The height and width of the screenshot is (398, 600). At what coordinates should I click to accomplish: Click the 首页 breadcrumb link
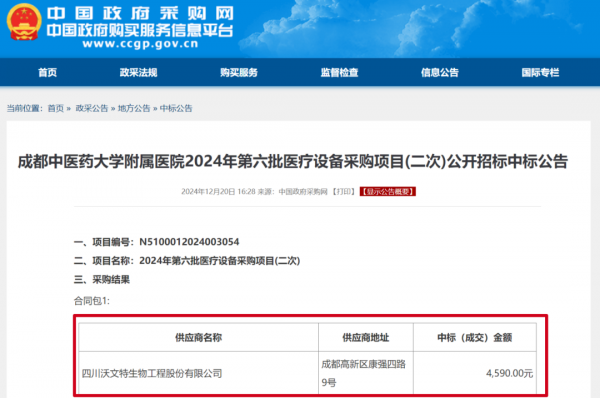[55, 108]
